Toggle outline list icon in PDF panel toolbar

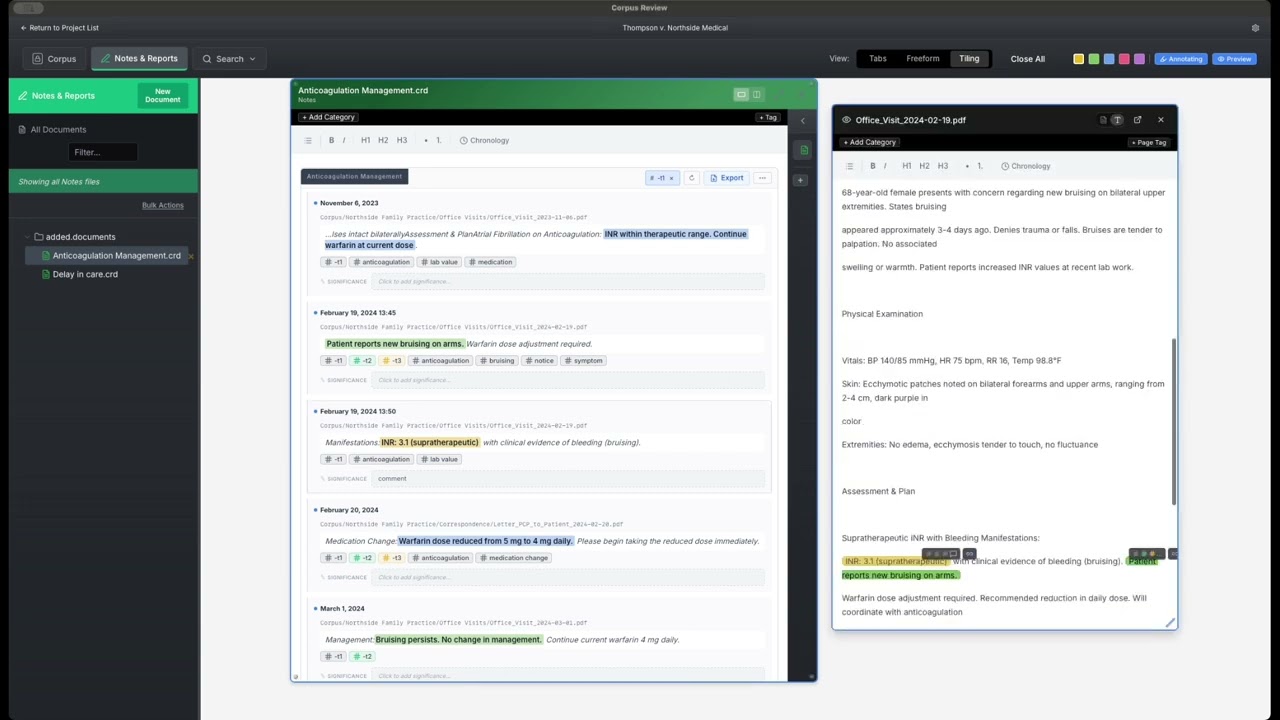[x=849, y=166]
